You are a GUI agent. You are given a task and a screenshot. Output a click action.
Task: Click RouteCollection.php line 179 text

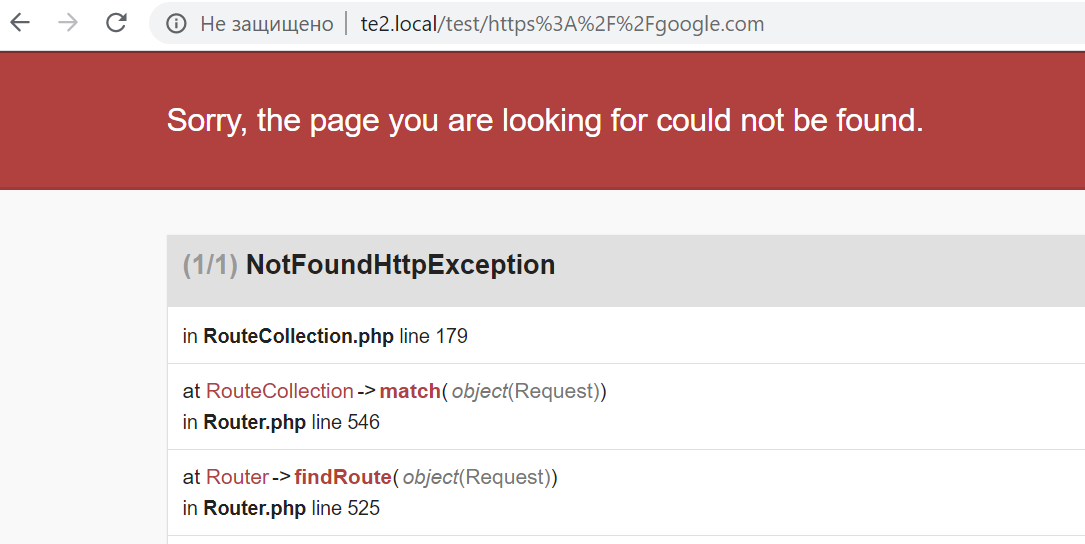(325, 336)
